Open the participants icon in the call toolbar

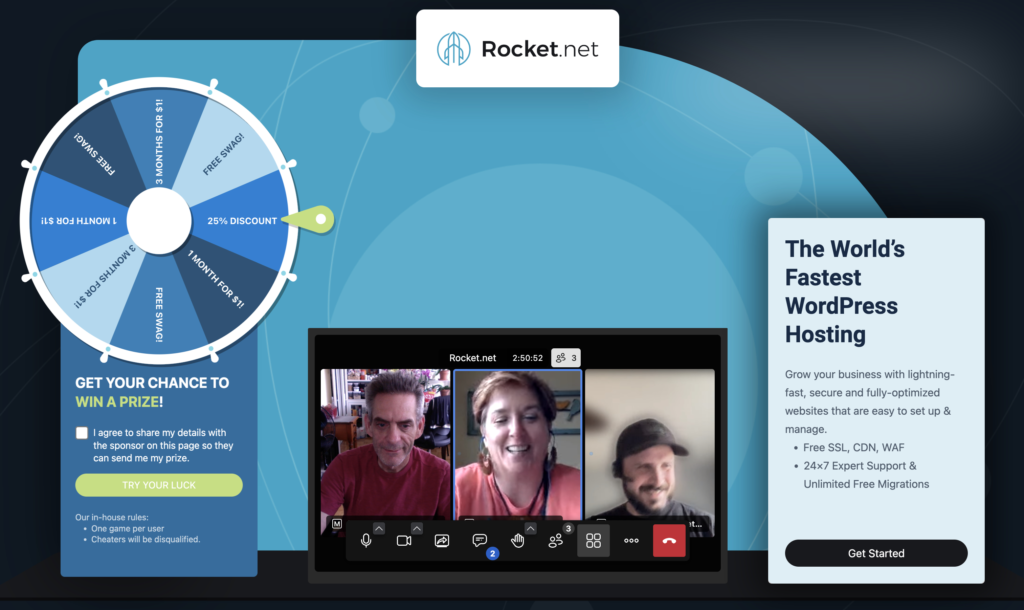click(x=556, y=541)
